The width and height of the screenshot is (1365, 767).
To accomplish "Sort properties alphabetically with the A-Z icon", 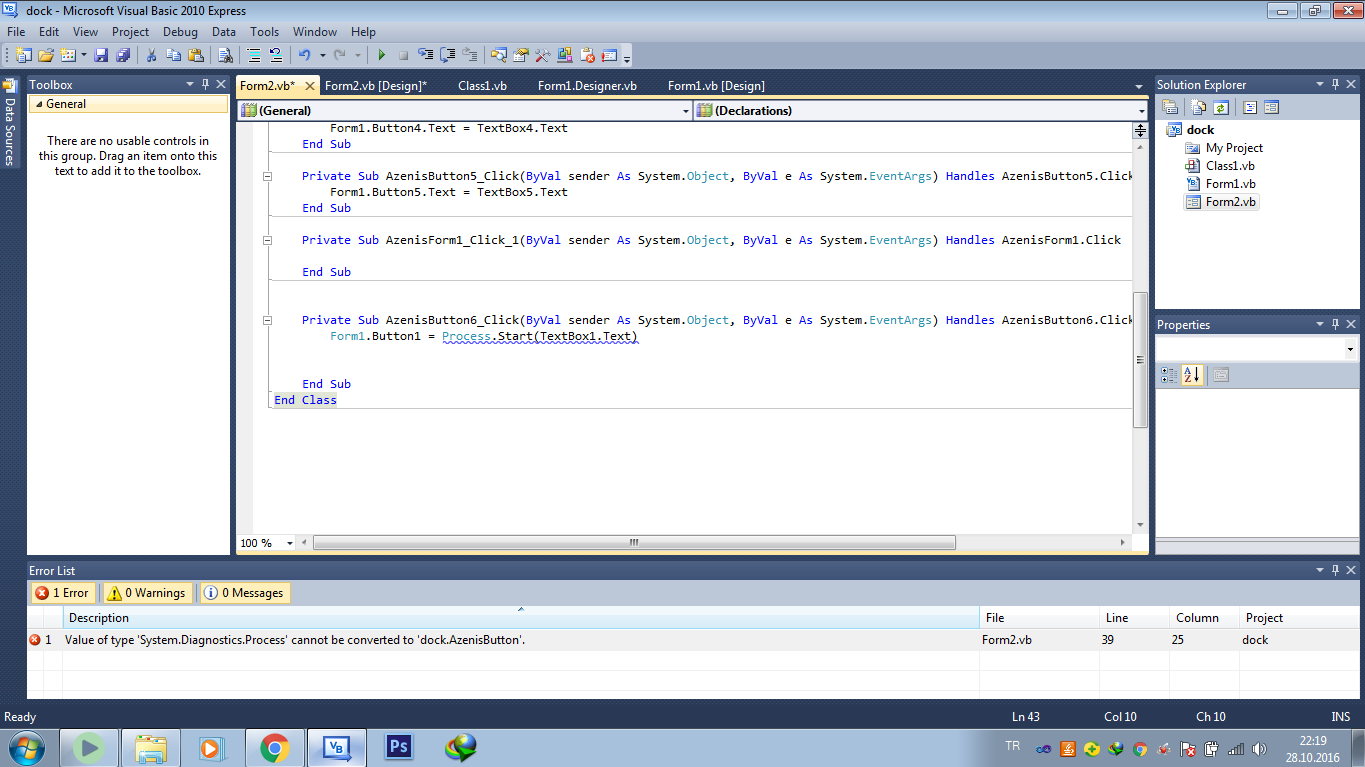I will [x=1192, y=375].
